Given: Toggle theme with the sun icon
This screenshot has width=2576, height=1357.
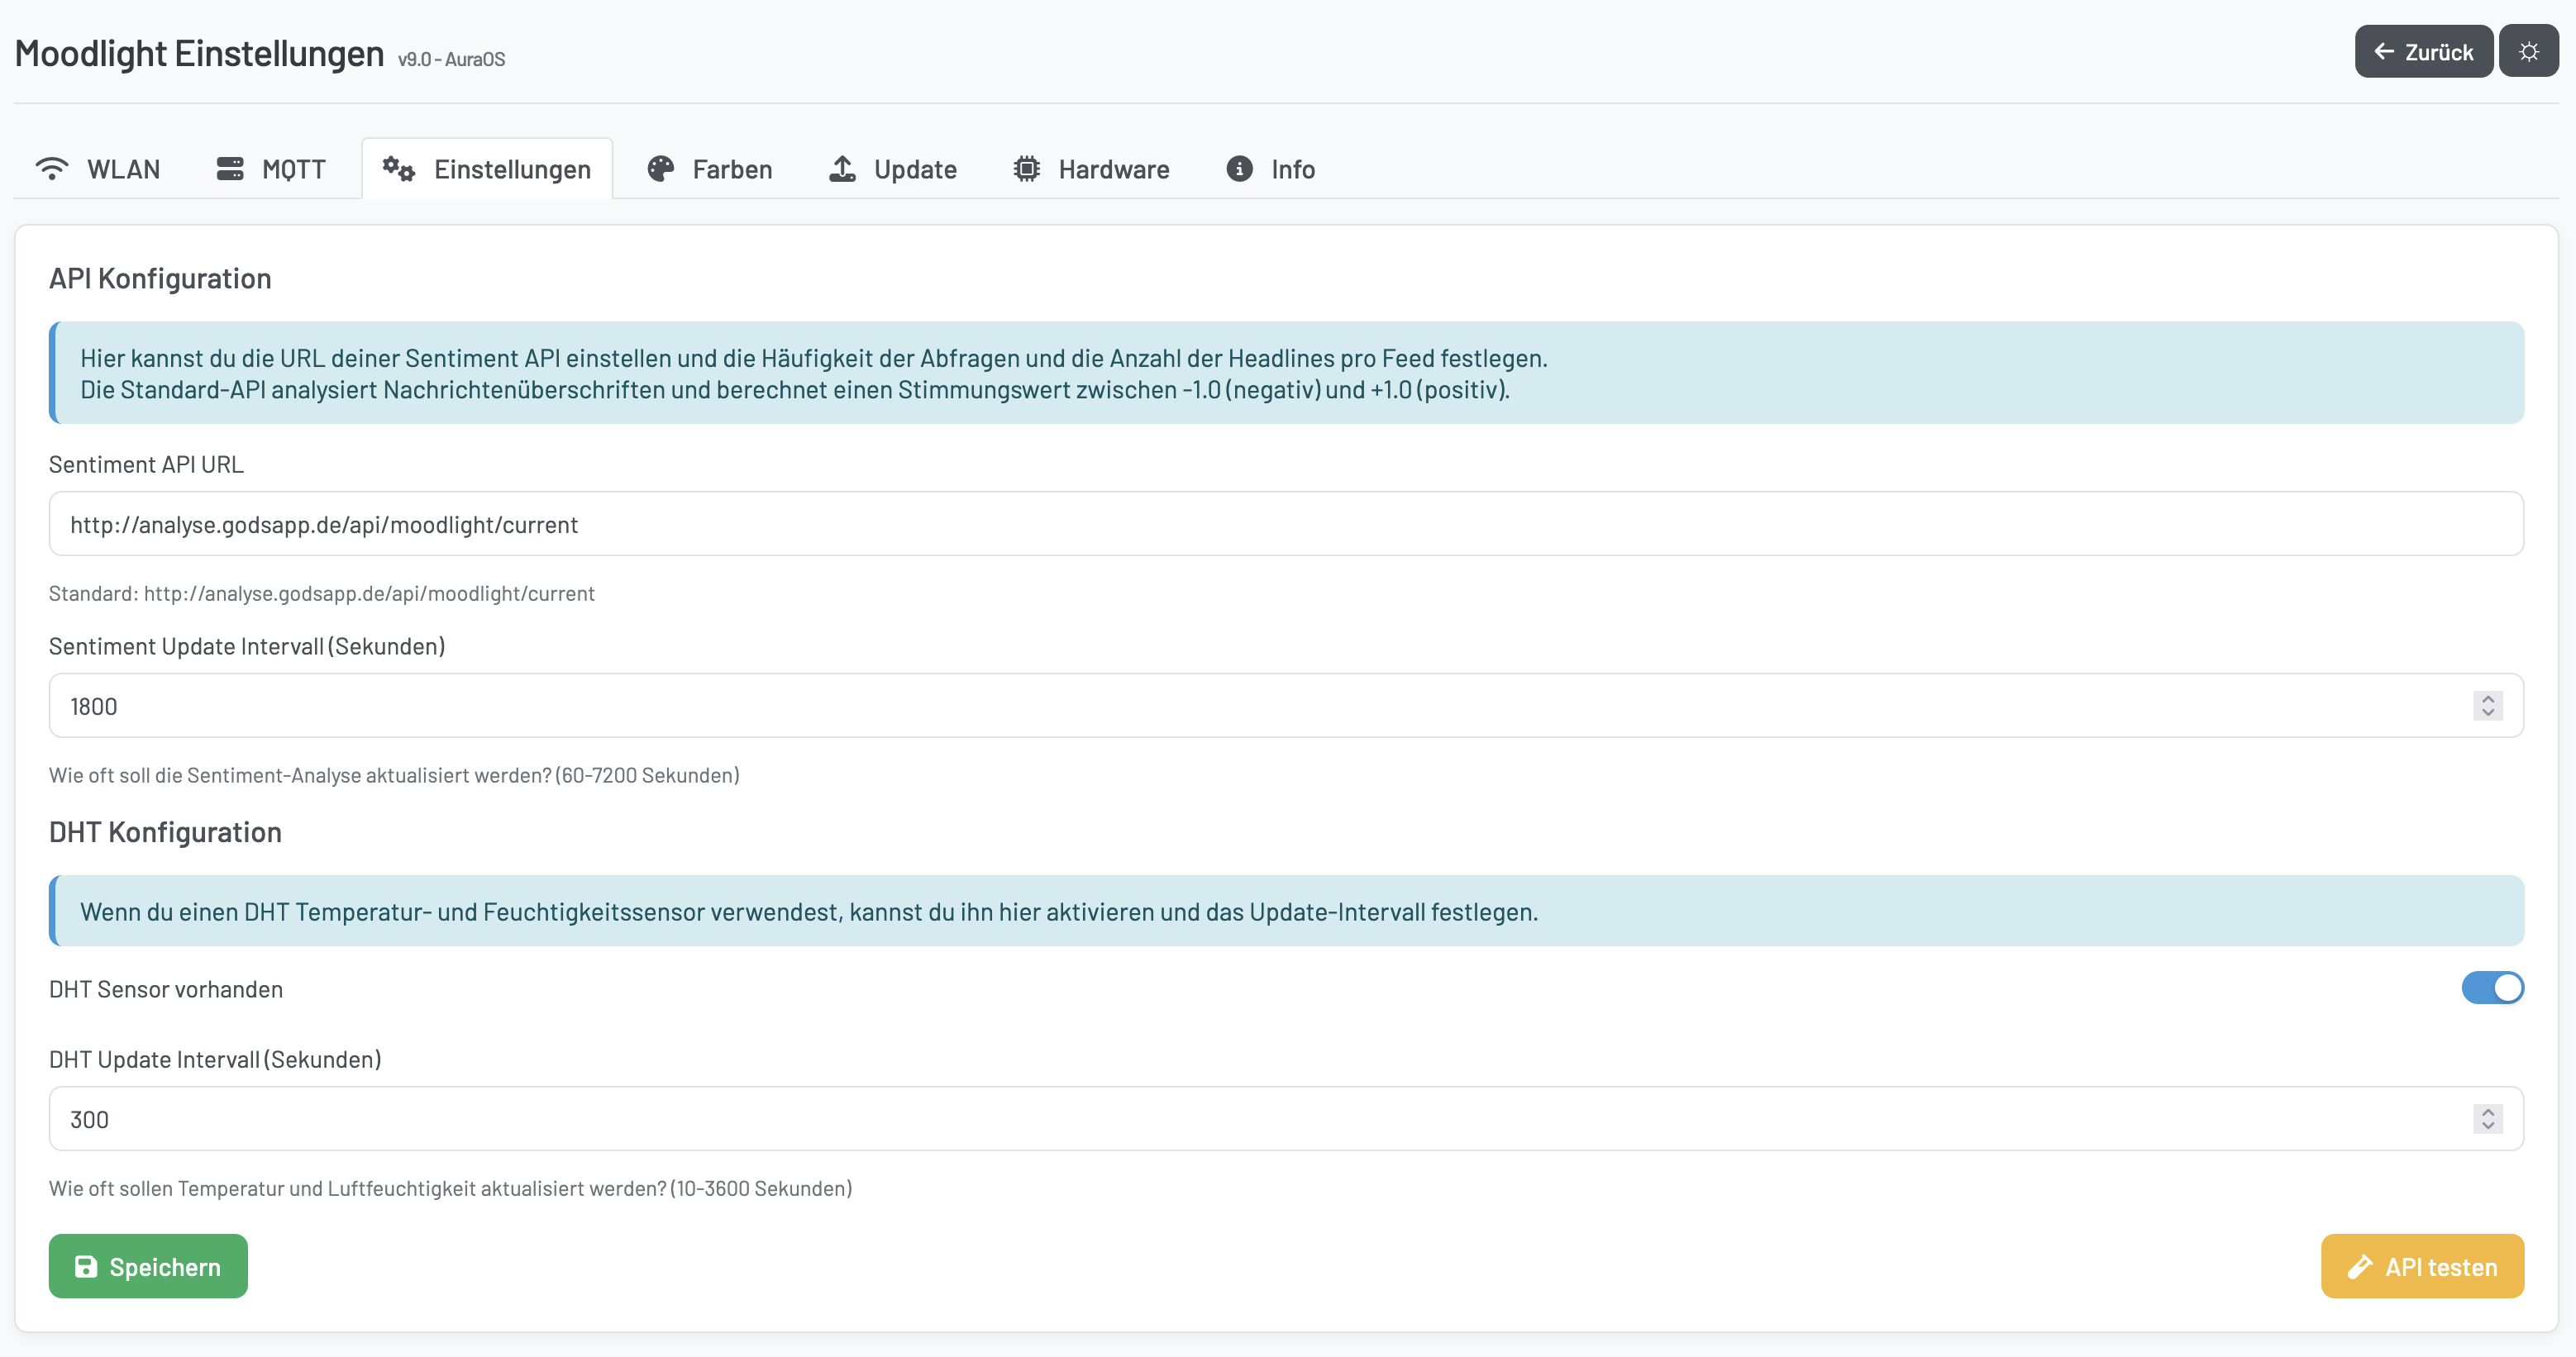Looking at the screenshot, I should coord(2529,52).
